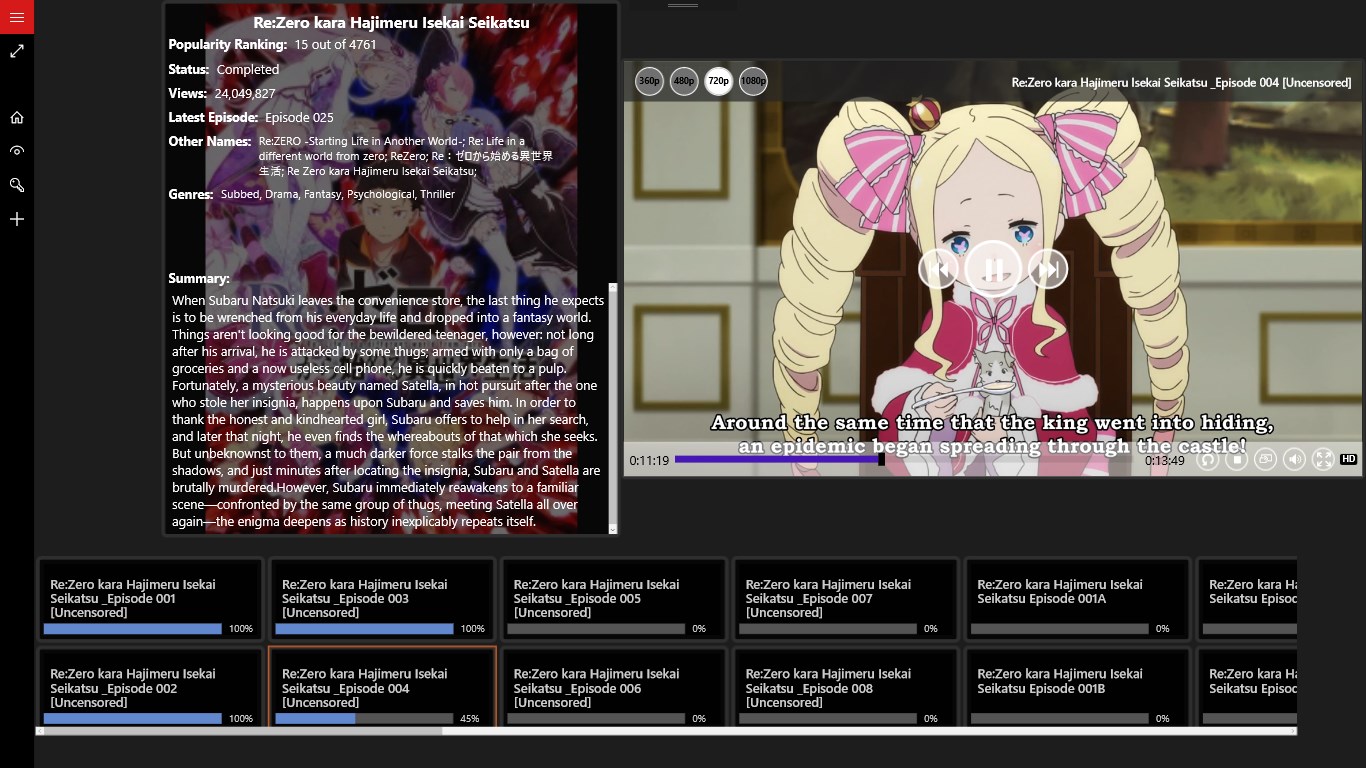Select 480p video quality
Viewport: 1366px width, 768px height.
point(684,81)
